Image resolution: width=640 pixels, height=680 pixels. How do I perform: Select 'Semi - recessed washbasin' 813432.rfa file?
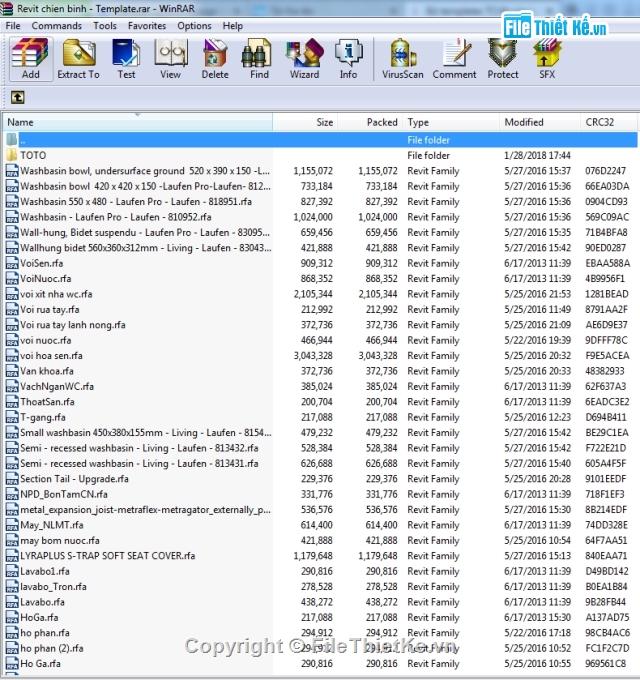139,448
